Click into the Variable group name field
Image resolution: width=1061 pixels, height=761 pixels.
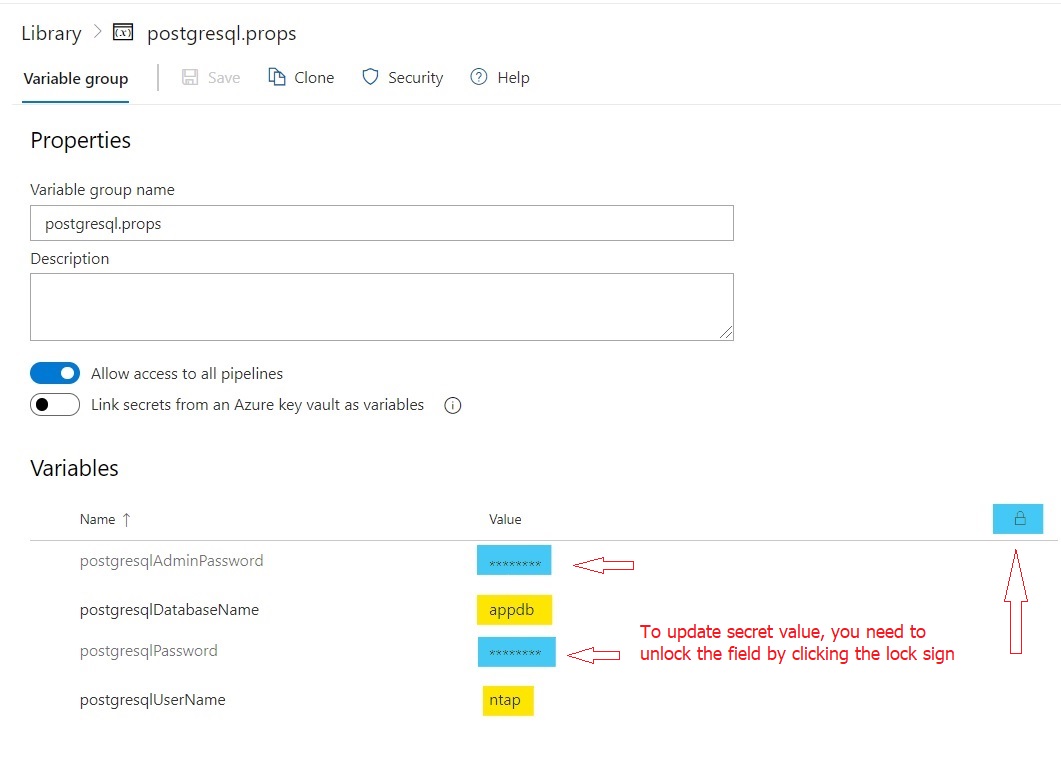pyautogui.click(x=381, y=223)
